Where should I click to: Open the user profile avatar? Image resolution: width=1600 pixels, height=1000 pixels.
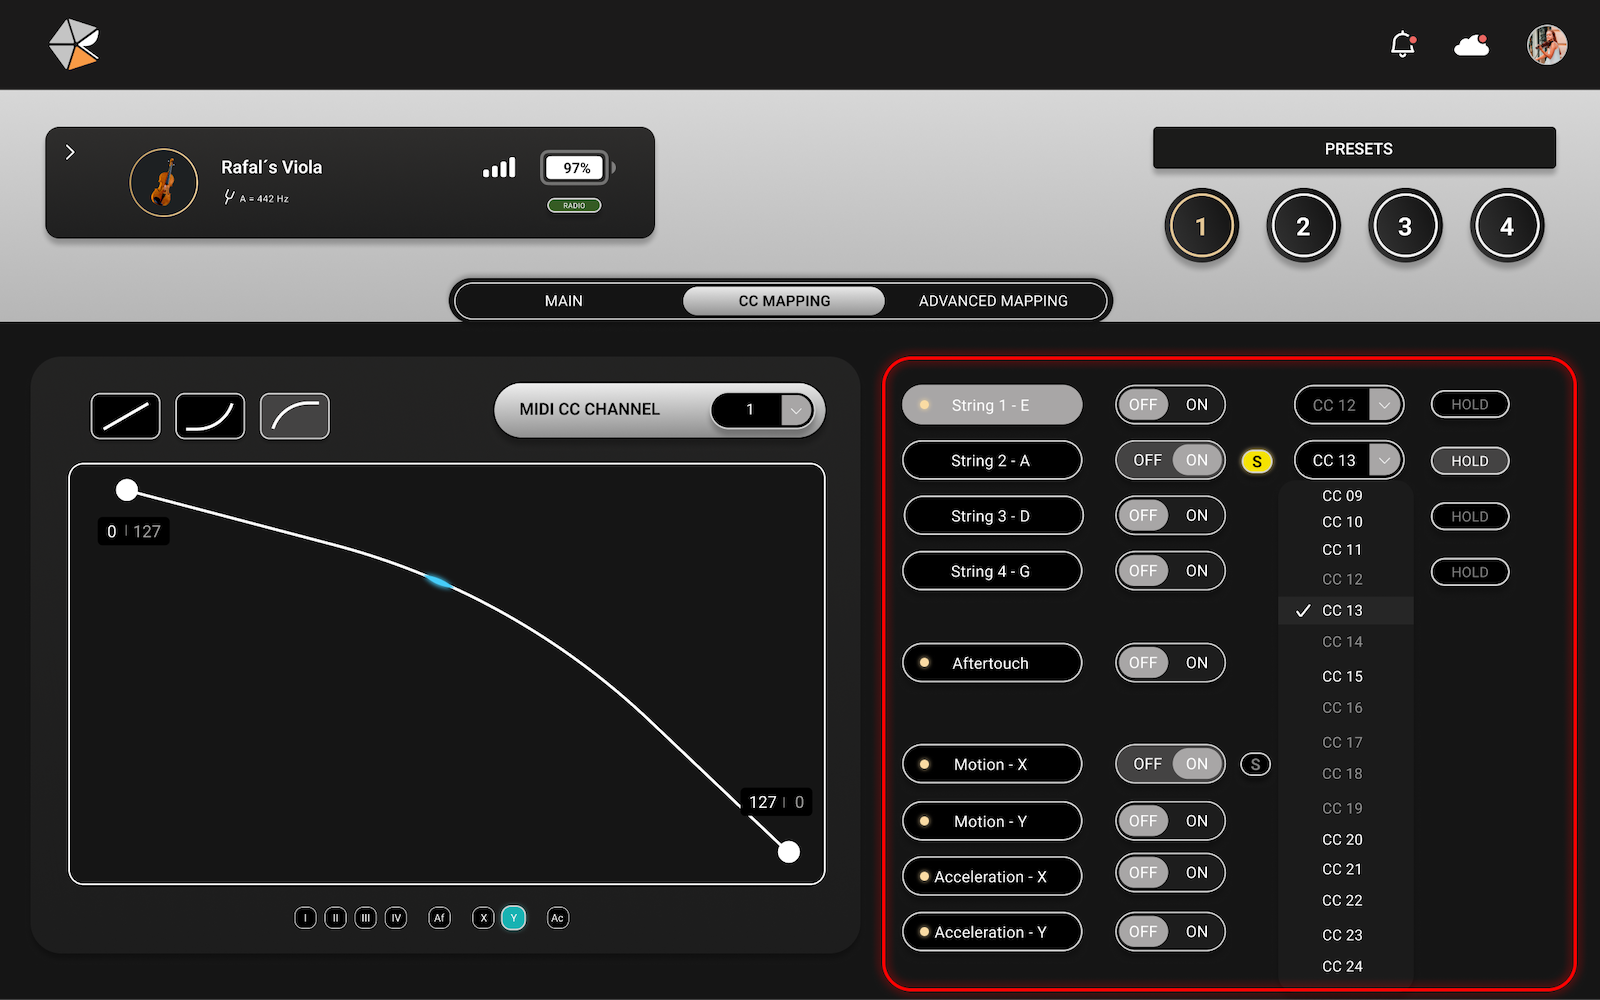pos(1546,45)
